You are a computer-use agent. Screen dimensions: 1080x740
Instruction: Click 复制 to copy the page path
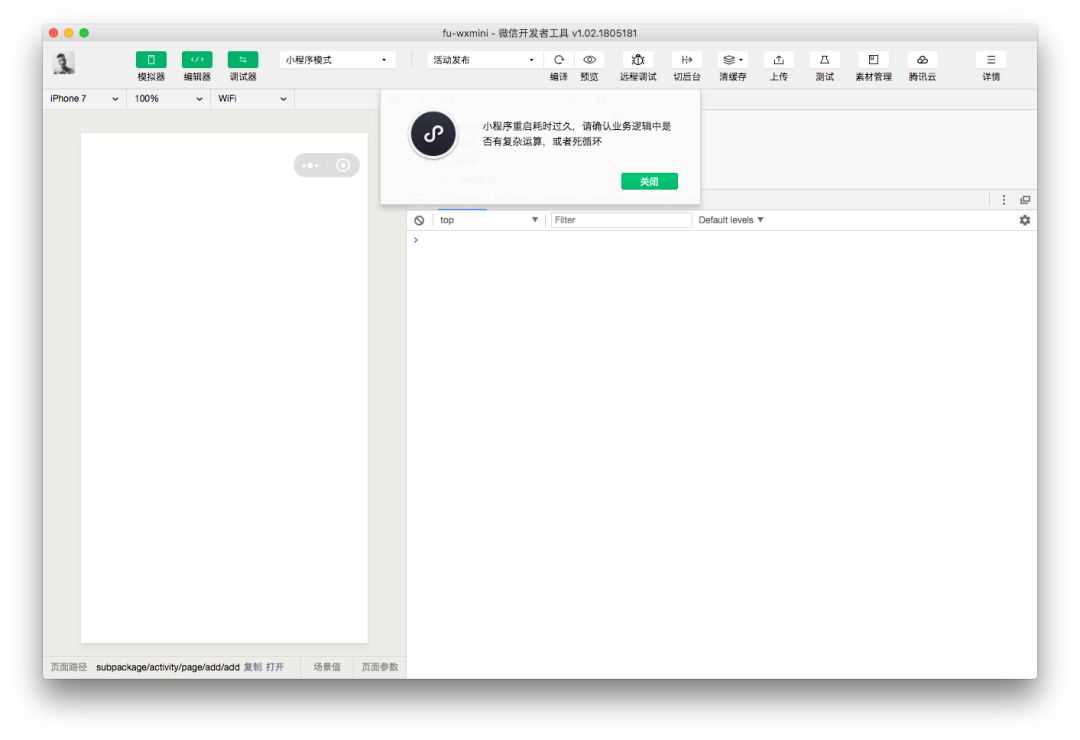point(251,665)
